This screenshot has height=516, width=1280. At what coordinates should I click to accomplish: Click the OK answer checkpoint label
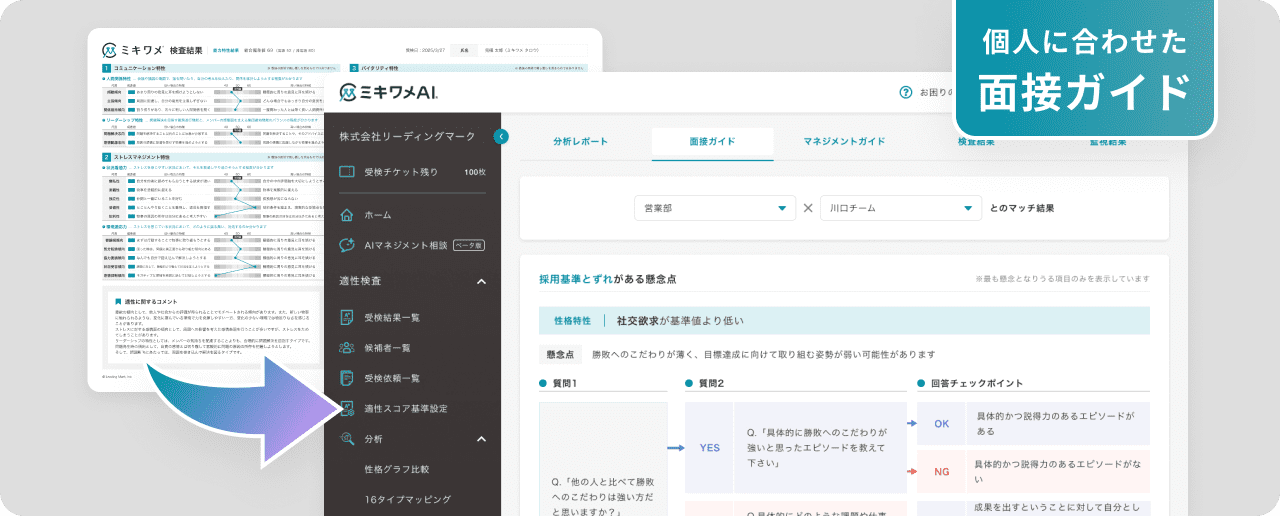941,424
